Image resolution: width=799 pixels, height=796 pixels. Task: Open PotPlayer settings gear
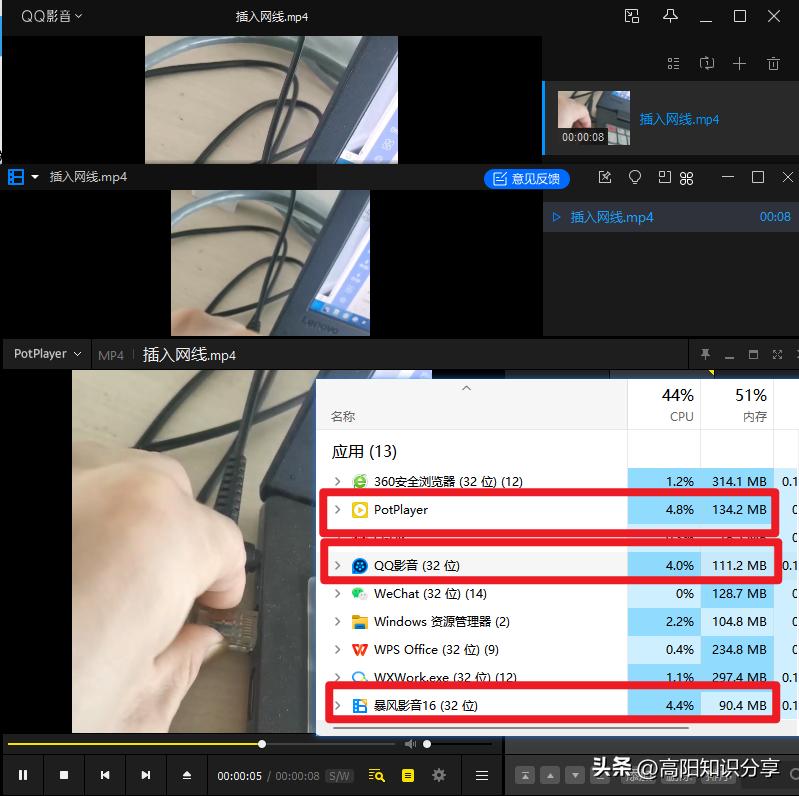pos(438,775)
